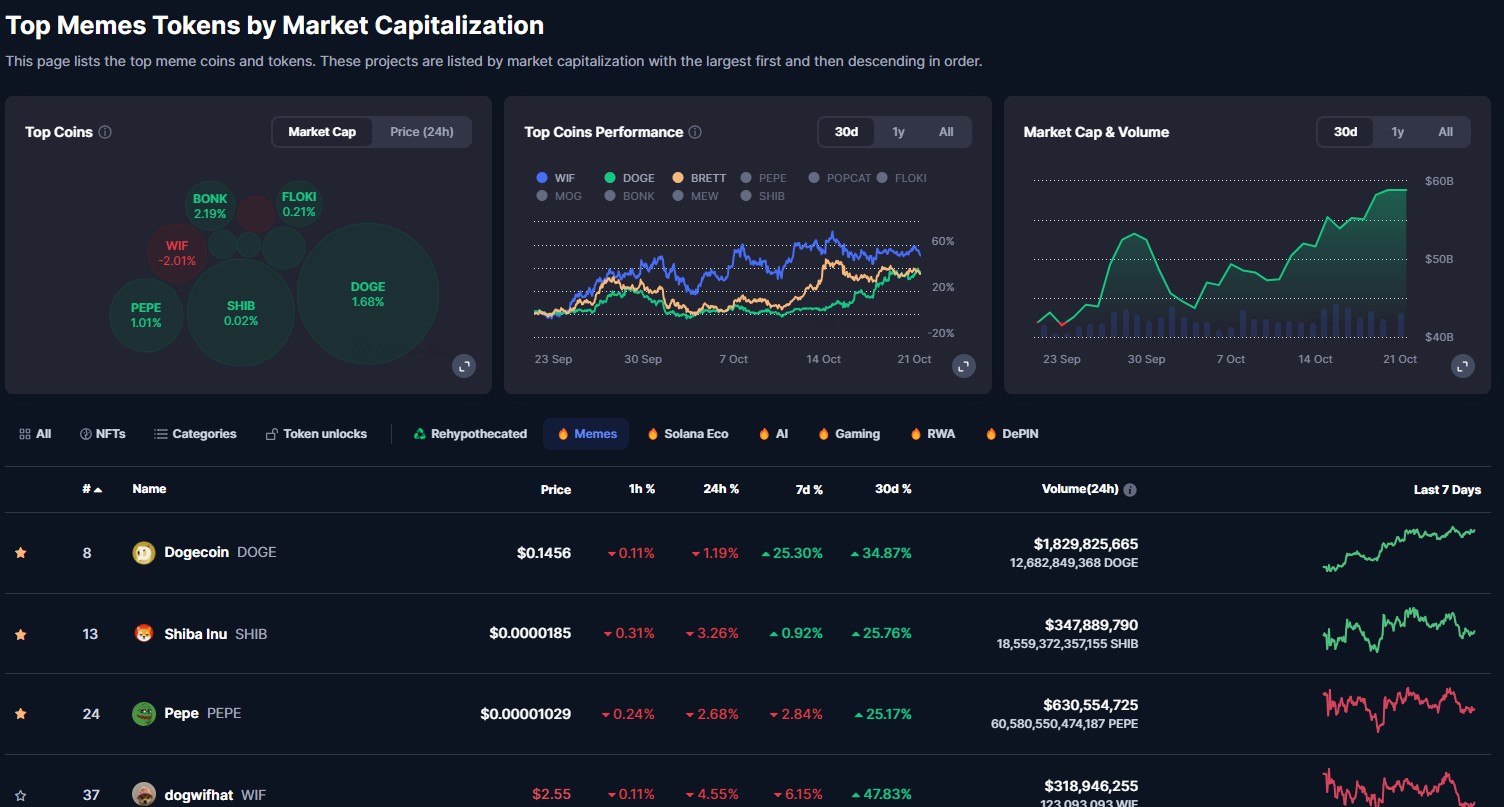Sort table by rank # column

click(92, 489)
